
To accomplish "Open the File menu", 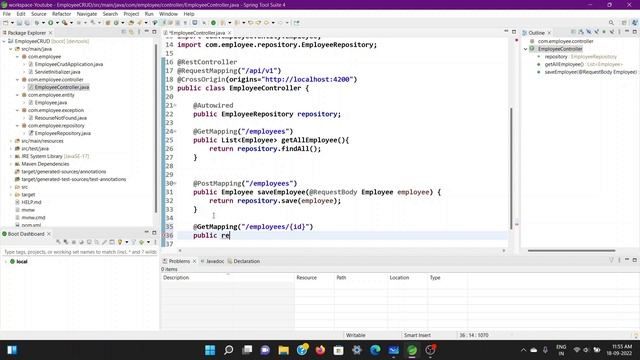I will click(x=7, y=14).
